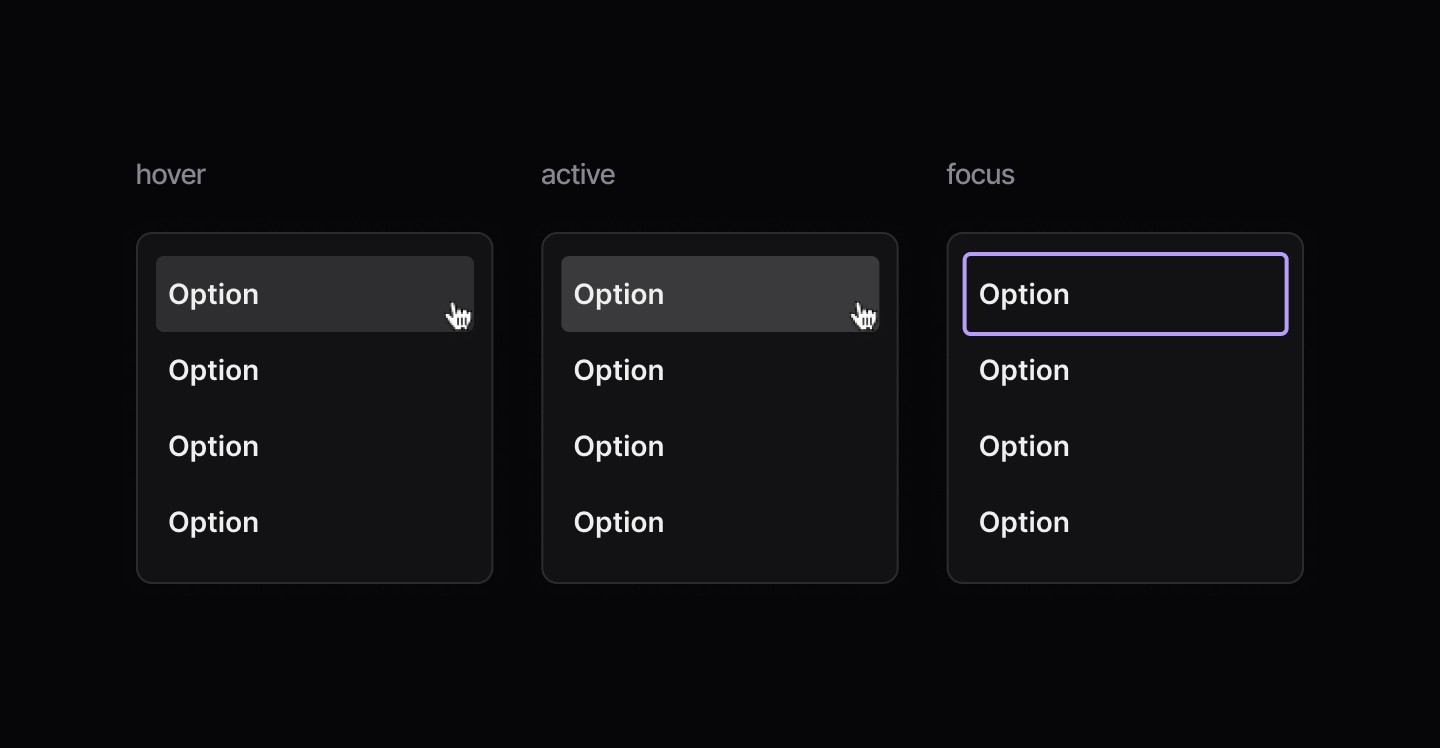Click the second Option under hover

pyautogui.click(x=213, y=370)
